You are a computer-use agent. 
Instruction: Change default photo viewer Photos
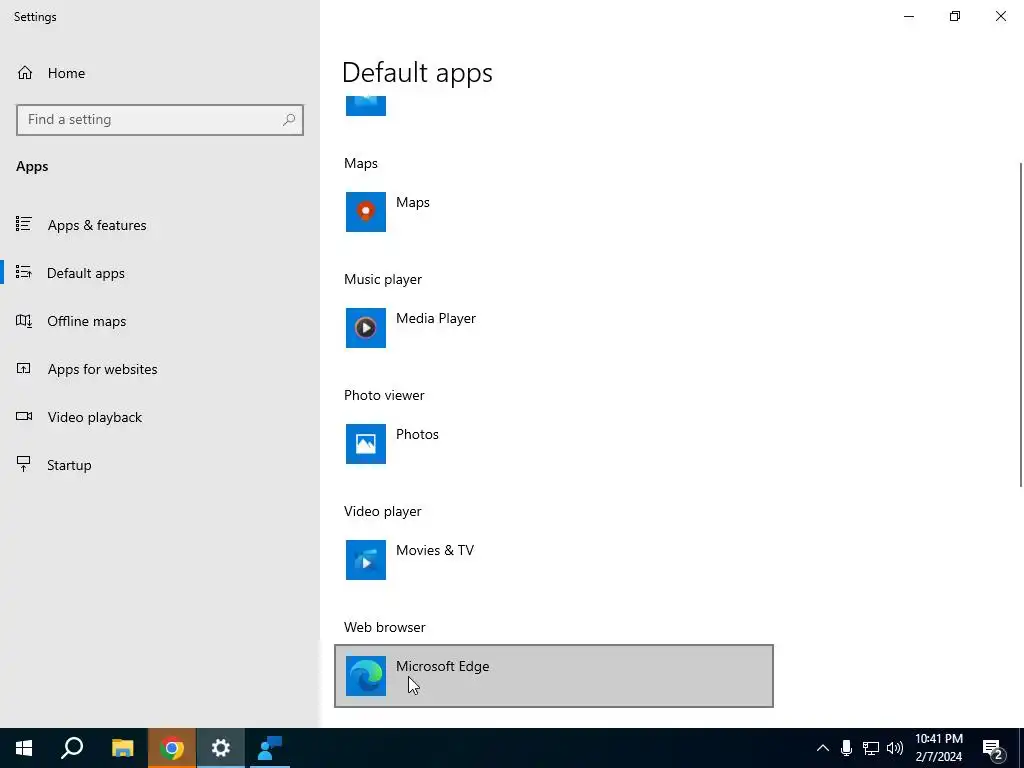(x=554, y=444)
